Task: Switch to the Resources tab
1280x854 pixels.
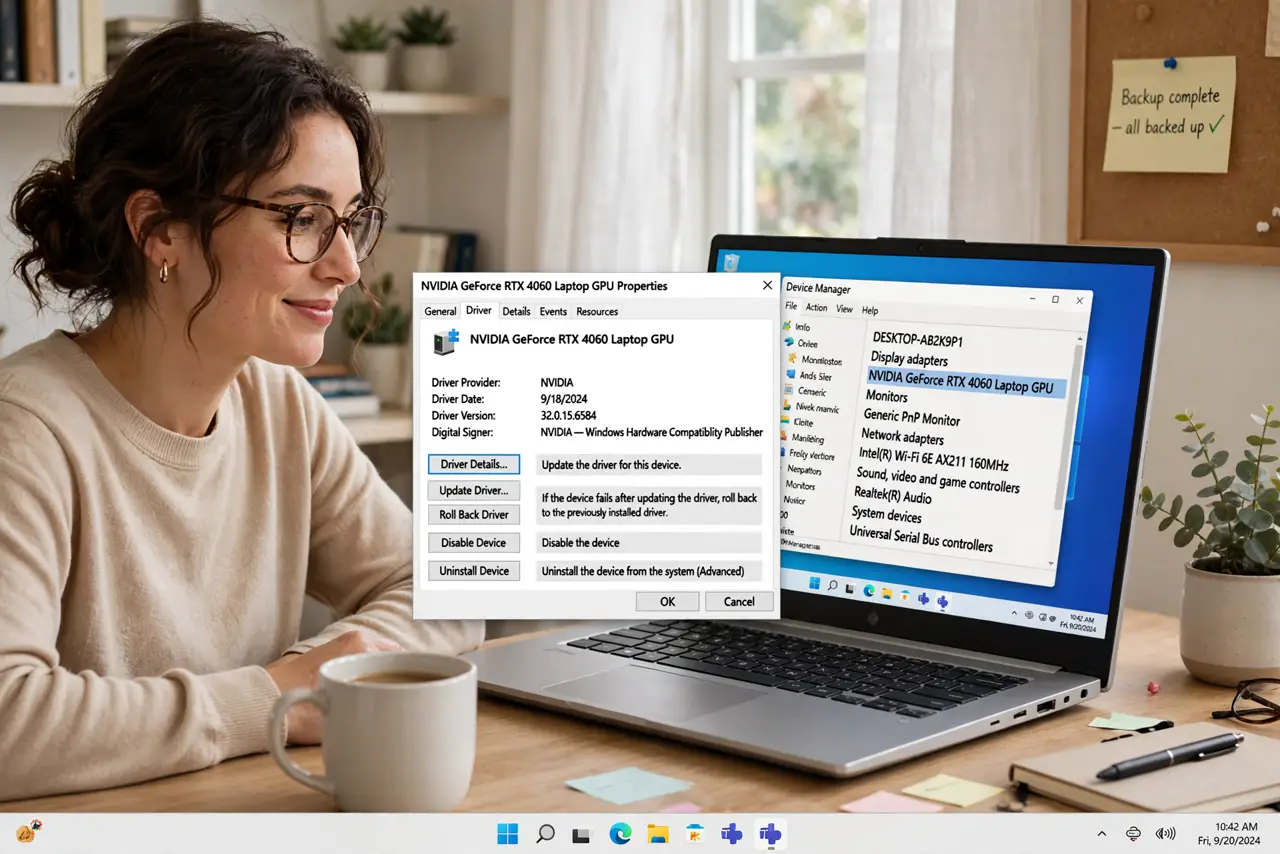Action: click(597, 311)
